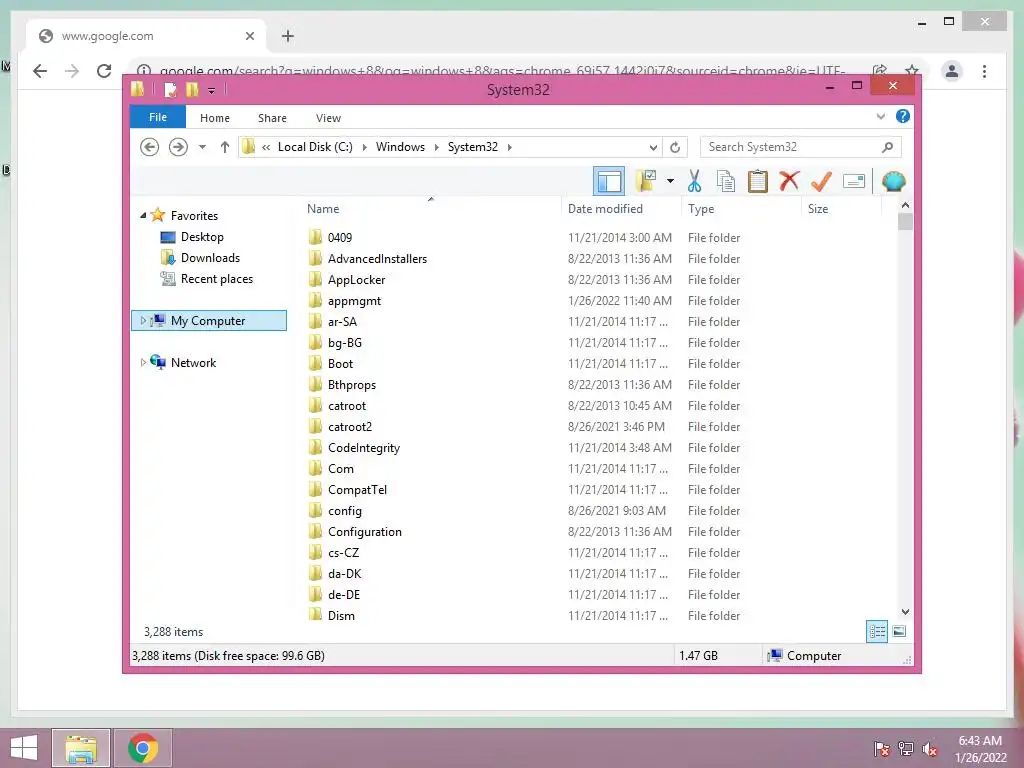Viewport: 1024px width, 768px height.
Task: Switch to the View ribbon tab
Action: pyautogui.click(x=328, y=118)
